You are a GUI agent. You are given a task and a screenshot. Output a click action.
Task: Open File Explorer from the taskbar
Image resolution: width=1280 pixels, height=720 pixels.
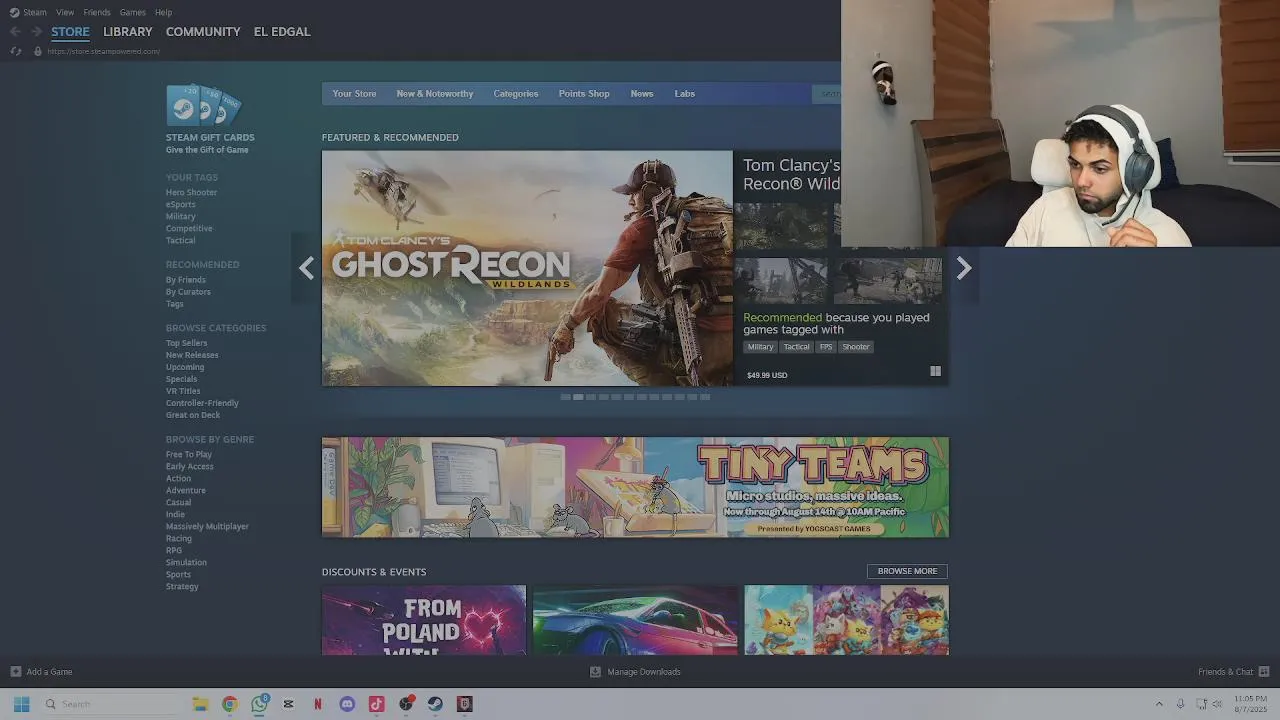(200, 704)
